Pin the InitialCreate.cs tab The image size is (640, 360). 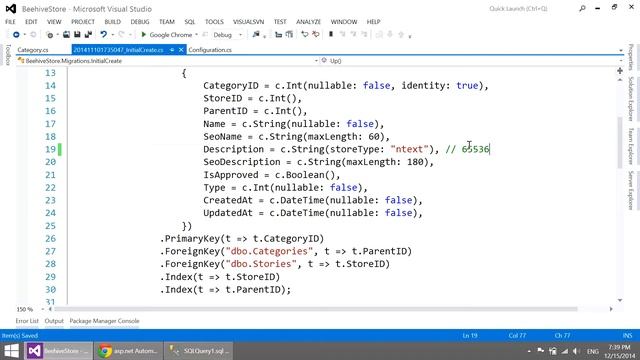point(172,50)
